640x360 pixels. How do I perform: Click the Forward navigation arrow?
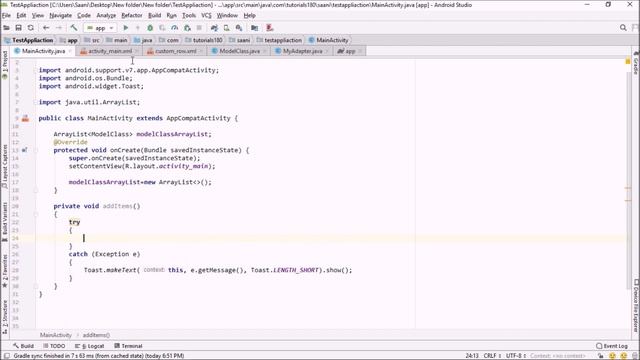pos(59,28)
